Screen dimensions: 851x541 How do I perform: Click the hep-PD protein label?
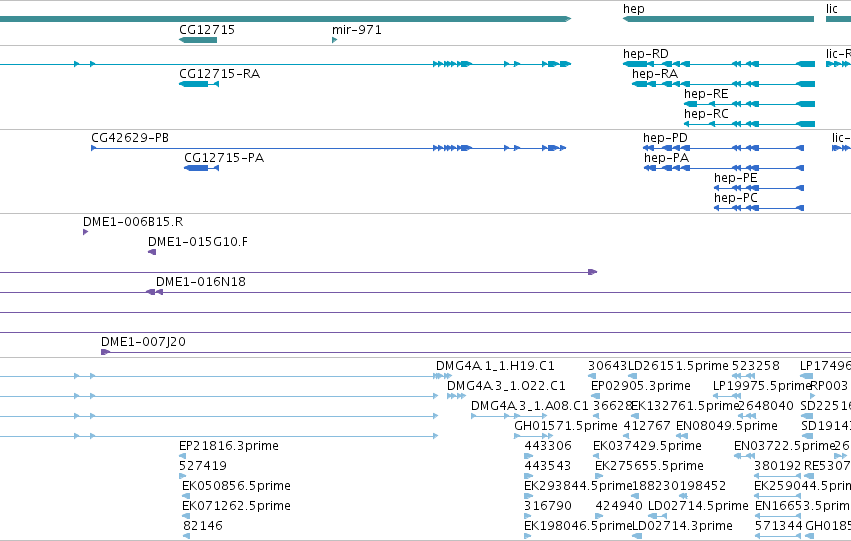click(665, 138)
